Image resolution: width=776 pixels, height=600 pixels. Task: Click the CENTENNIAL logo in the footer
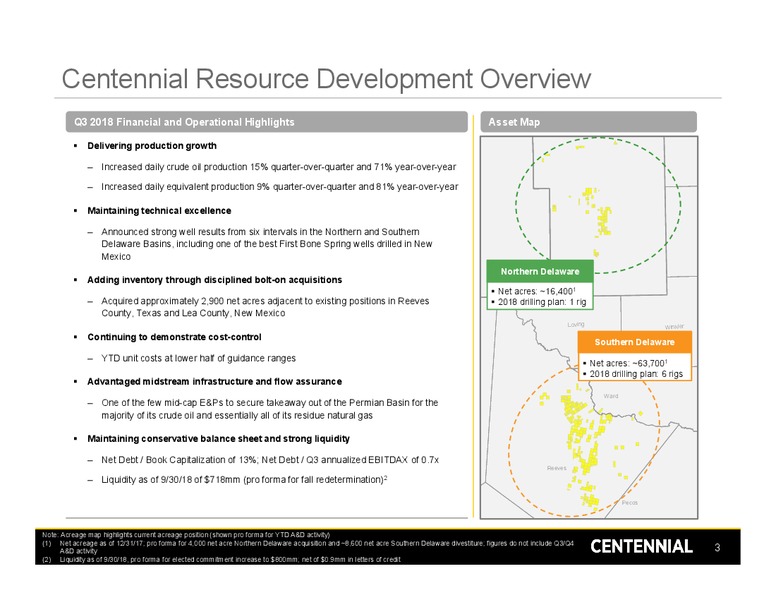[x=641, y=546]
